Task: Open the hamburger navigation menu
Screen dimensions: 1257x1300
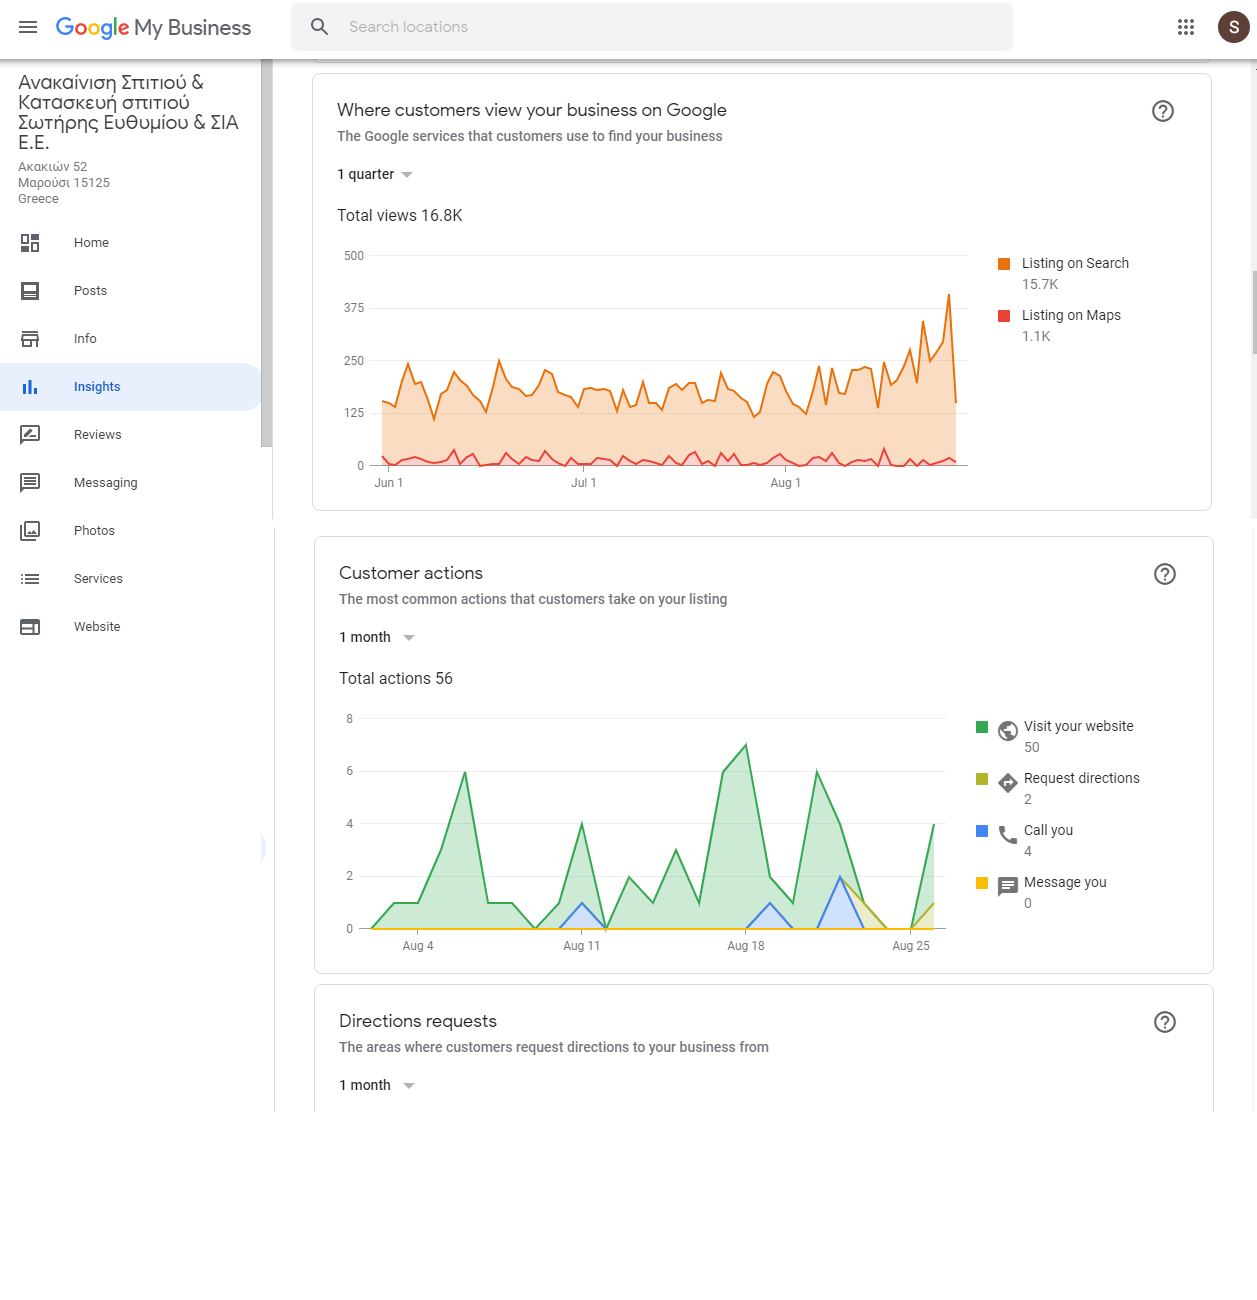Action: 28,27
